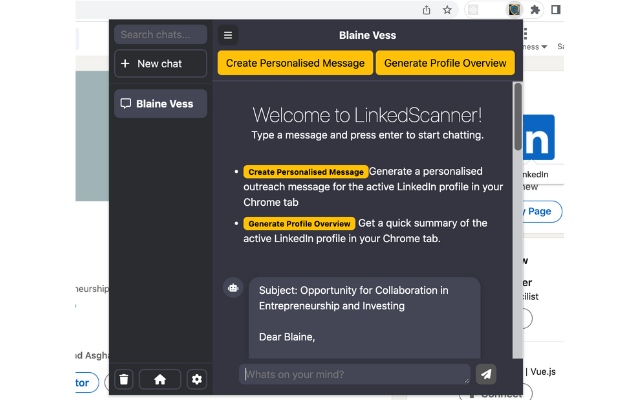640x400 pixels.
Task: Open the LinkedScanner extension icon in toolbar
Action: pyautogui.click(x=514, y=9)
